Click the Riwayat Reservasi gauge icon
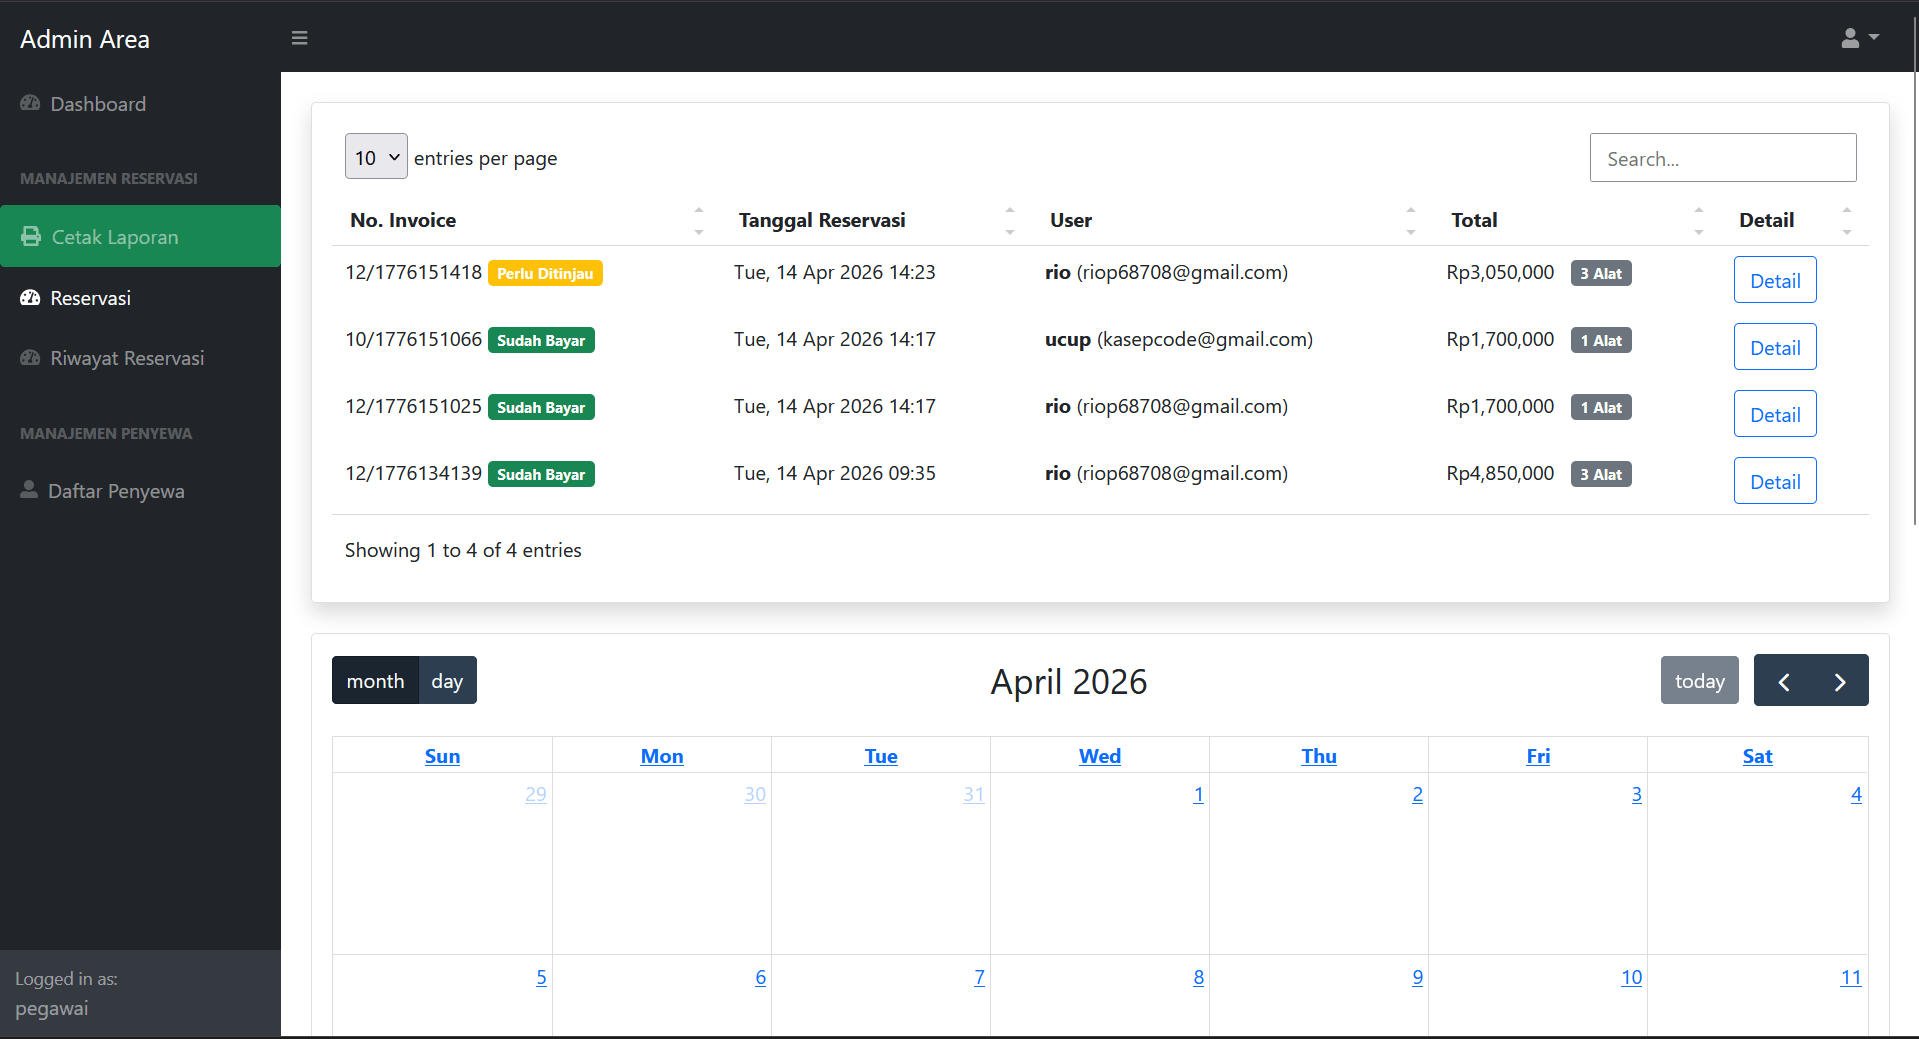This screenshot has width=1919, height=1039. click(30, 357)
